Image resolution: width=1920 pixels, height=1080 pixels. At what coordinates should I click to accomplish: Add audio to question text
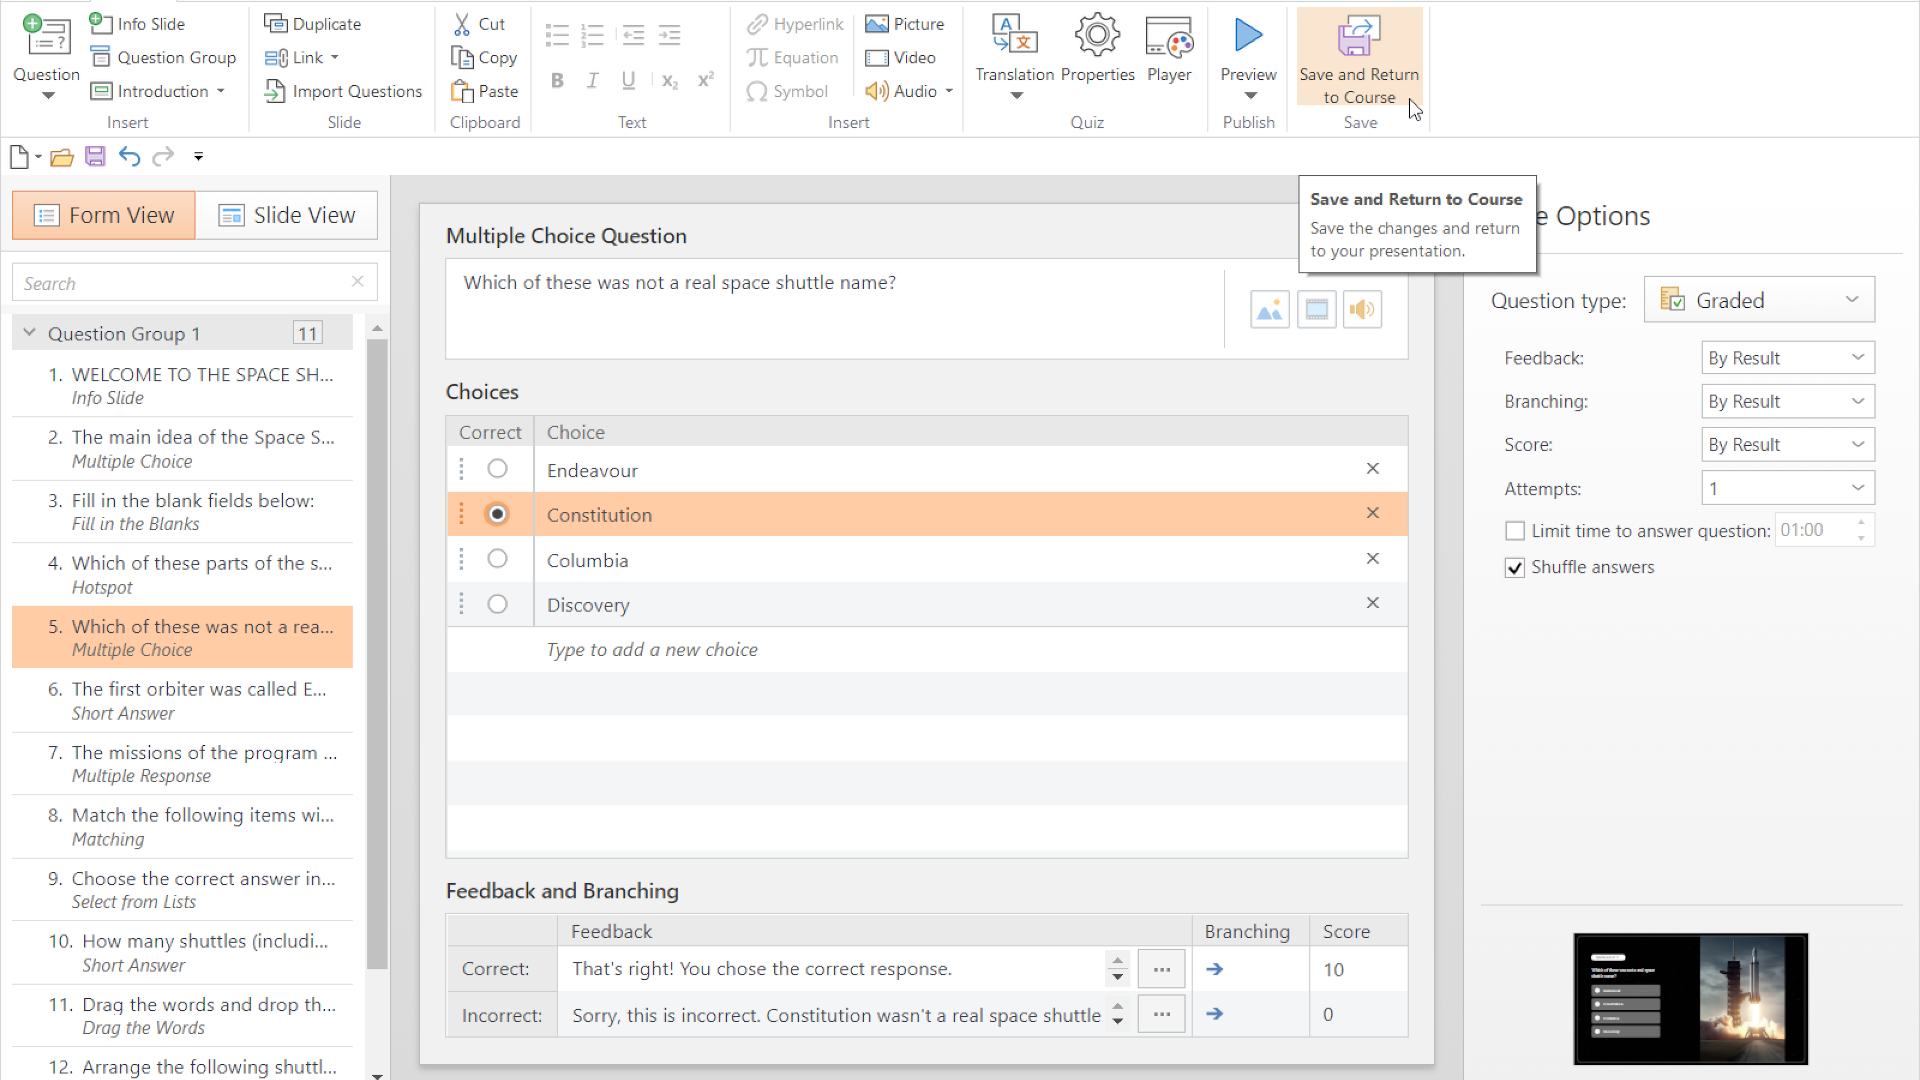[x=1362, y=310]
